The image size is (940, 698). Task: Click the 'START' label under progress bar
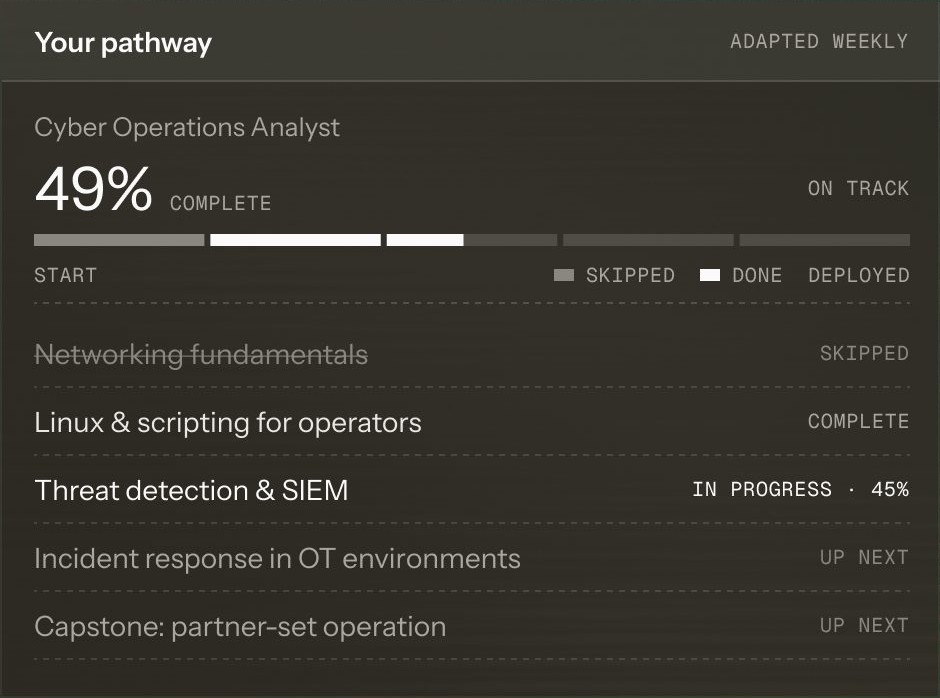(65, 275)
